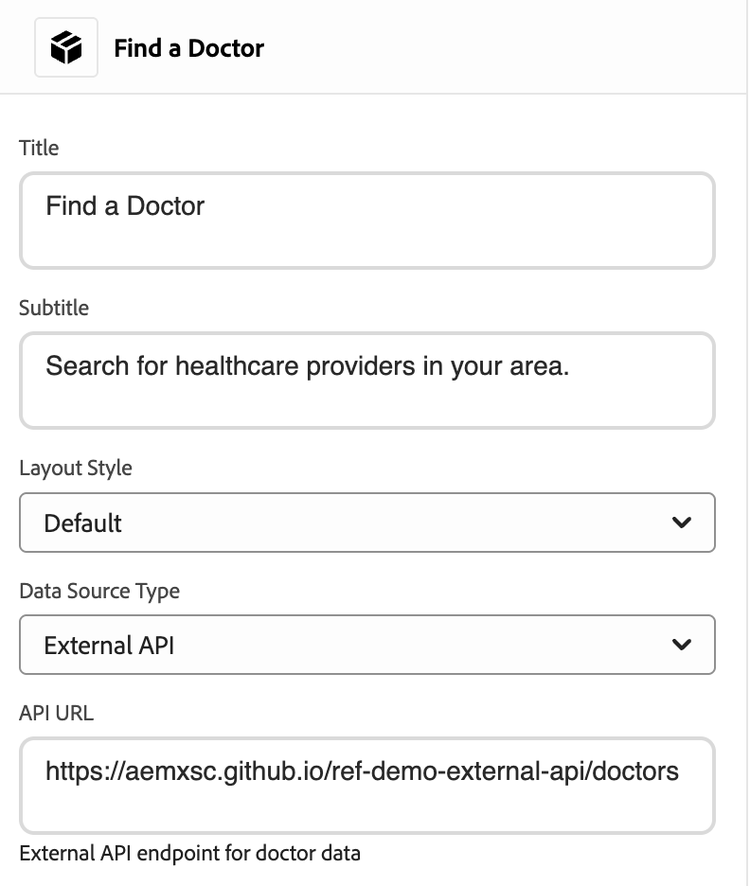Expand the Data Source Type dropdown
Viewport: 750px width, 886px height.
[x=367, y=645]
